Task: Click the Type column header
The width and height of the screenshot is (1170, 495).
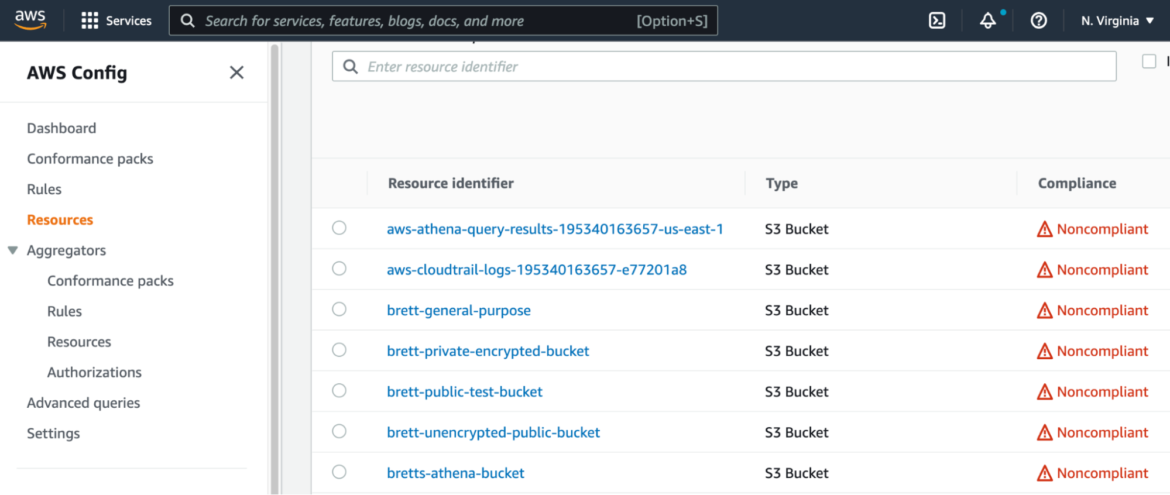Action: [x=781, y=183]
